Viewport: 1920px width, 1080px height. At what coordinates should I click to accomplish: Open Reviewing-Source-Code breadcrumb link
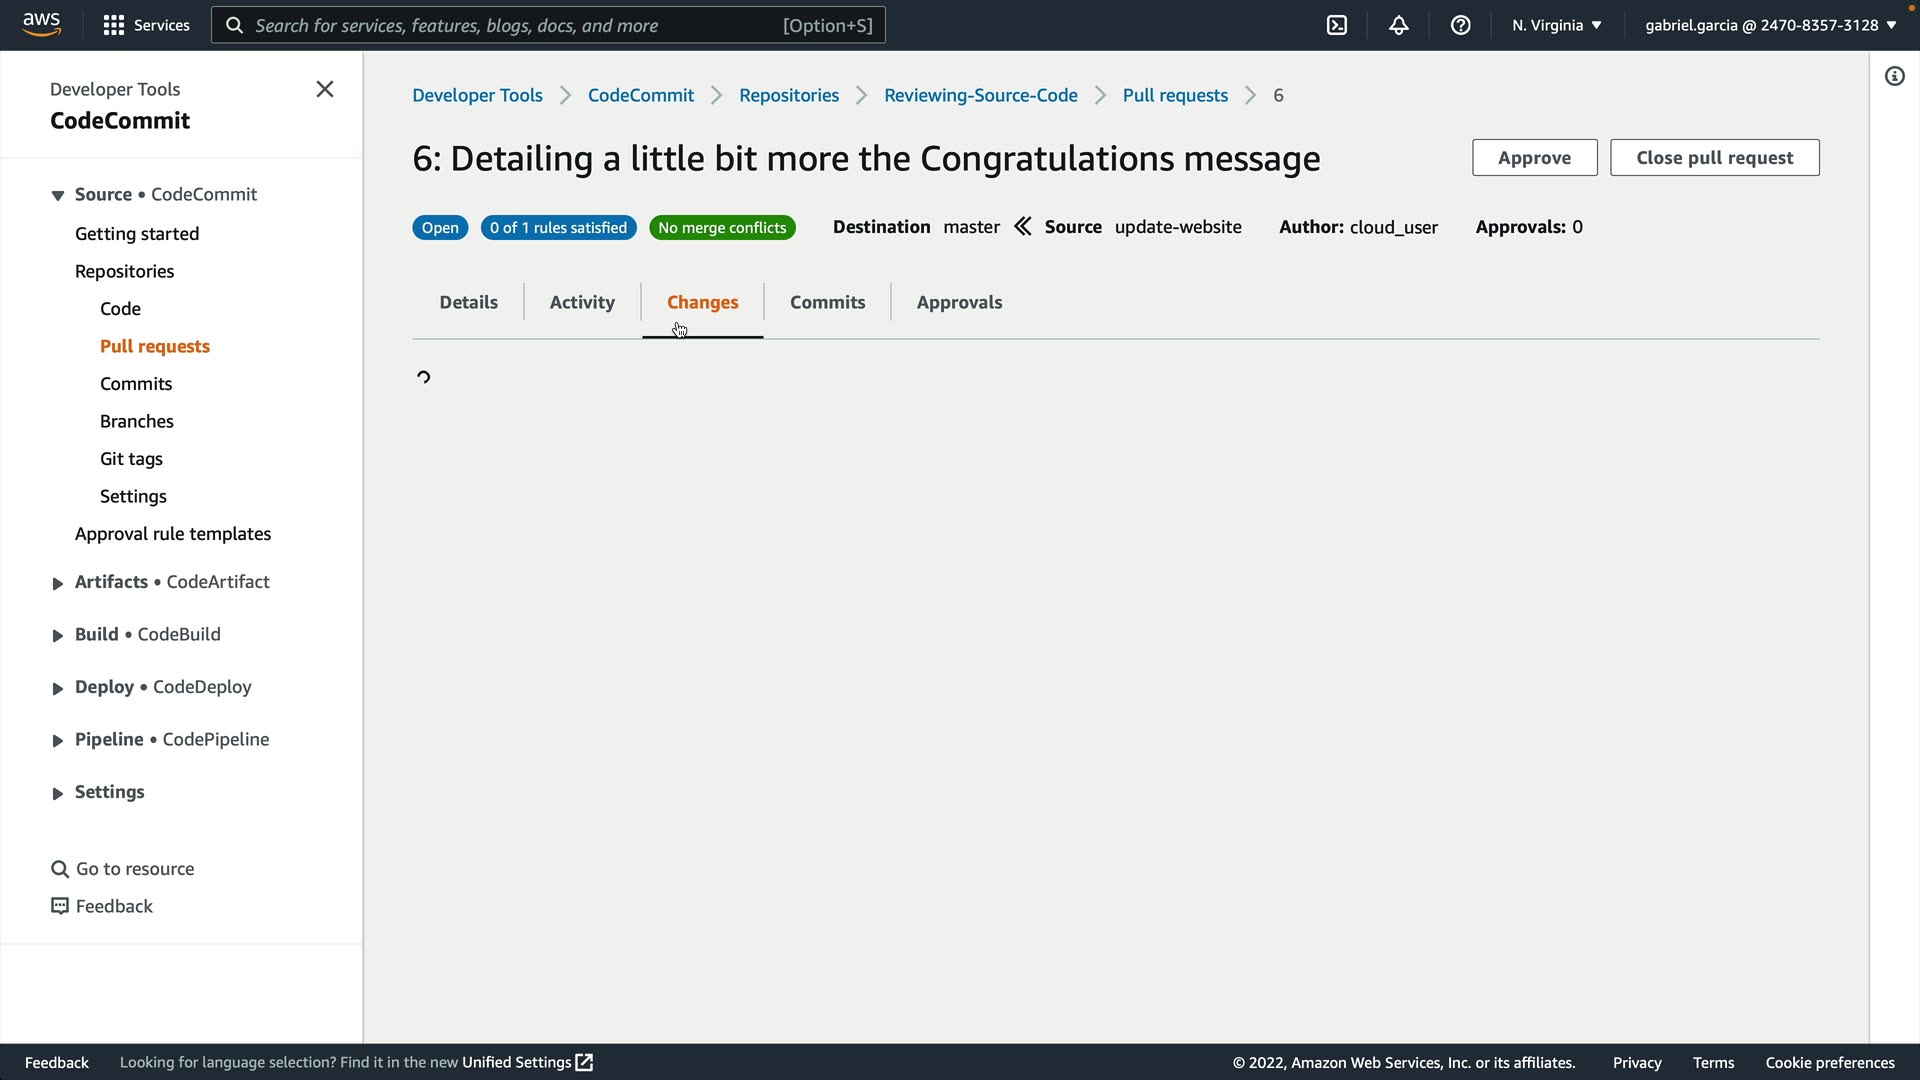click(980, 95)
